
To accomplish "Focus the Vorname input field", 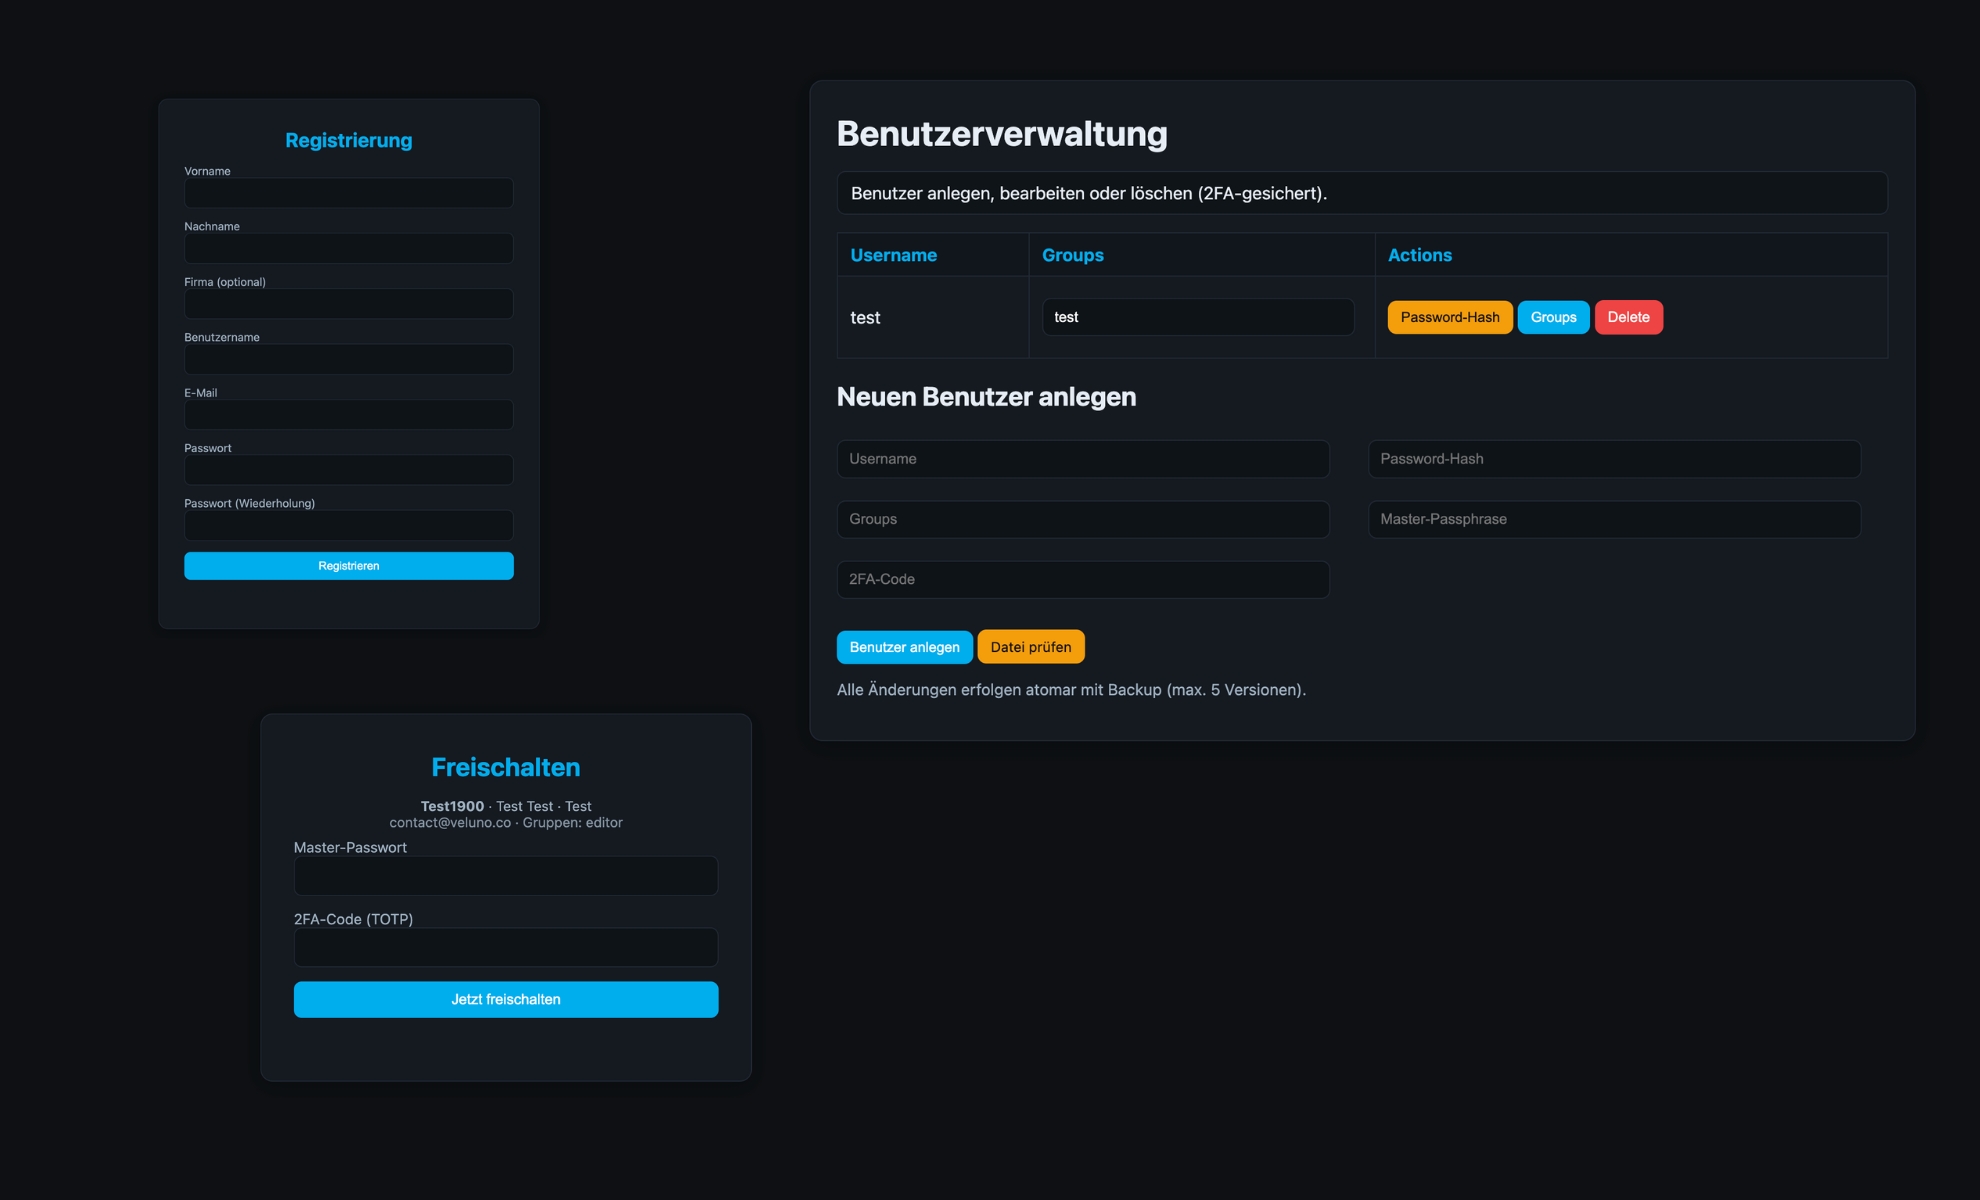I will click(x=348, y=192).
